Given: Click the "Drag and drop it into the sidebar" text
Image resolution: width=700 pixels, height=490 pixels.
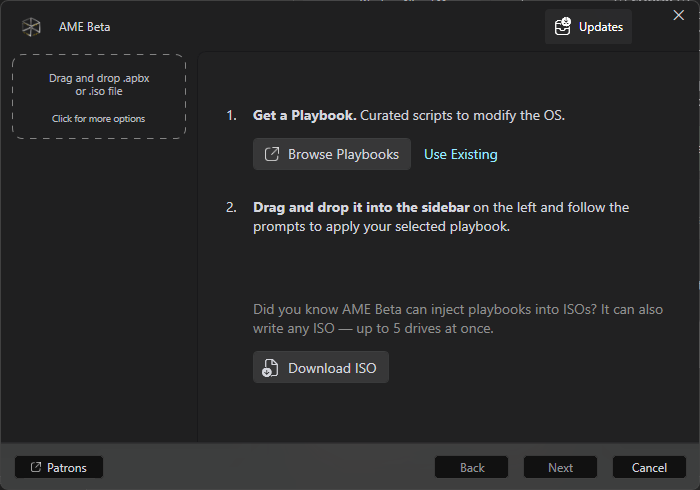Looking at the screenshot, I should click(361, 207).
